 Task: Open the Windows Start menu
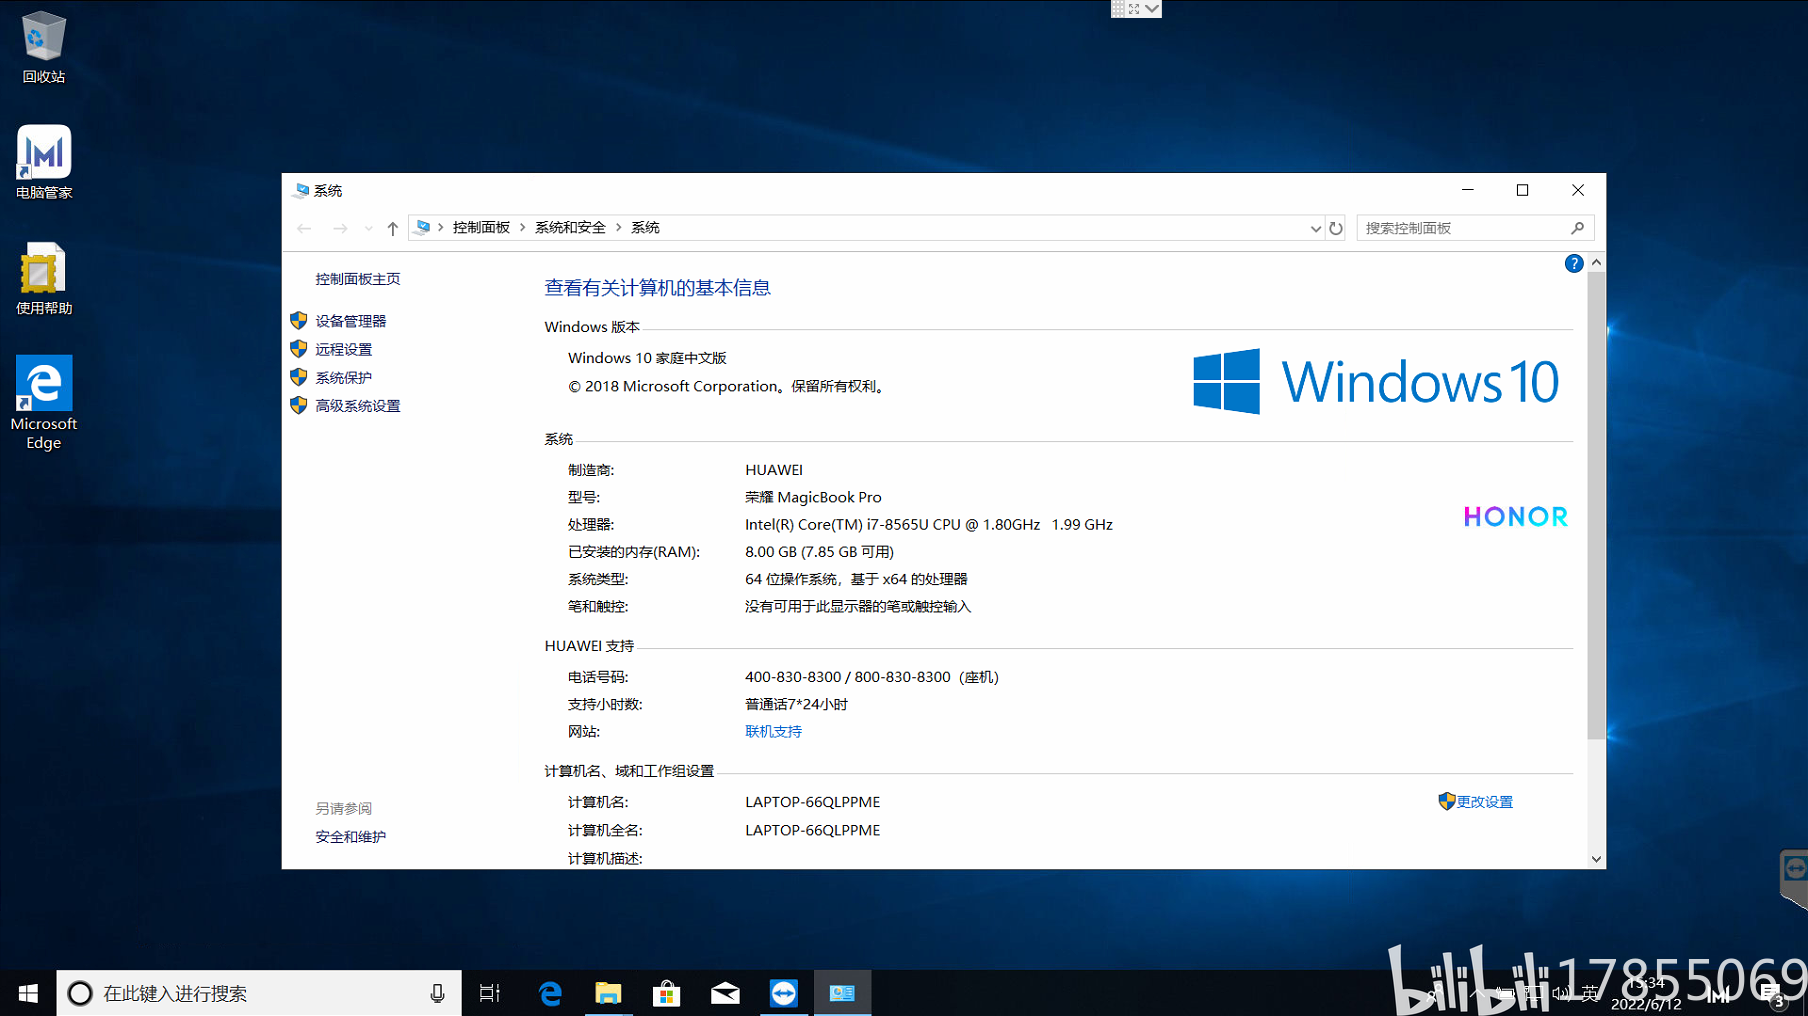click(28, 993)
